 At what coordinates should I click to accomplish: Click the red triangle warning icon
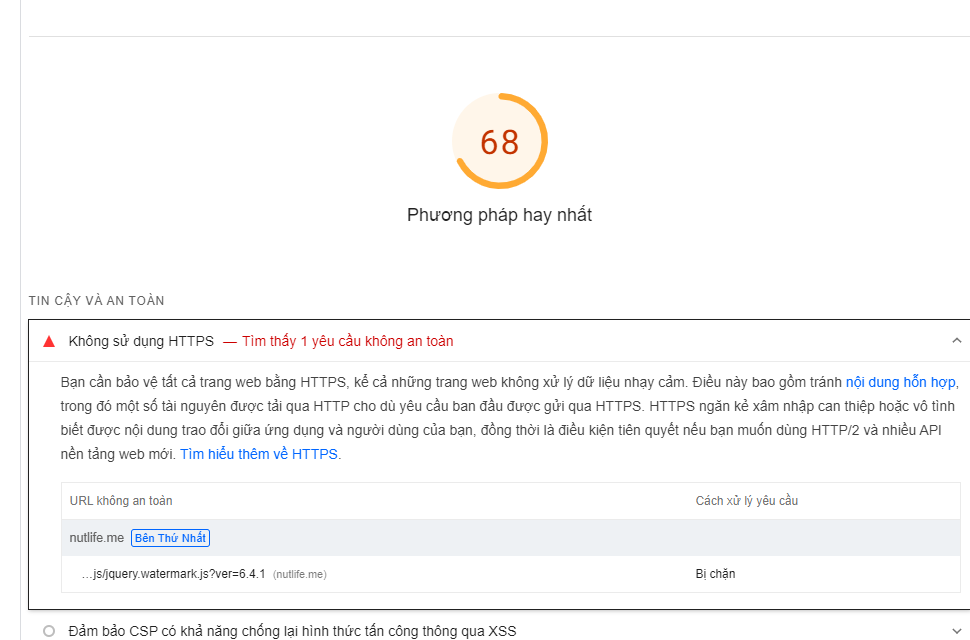(x=49, y=341)
